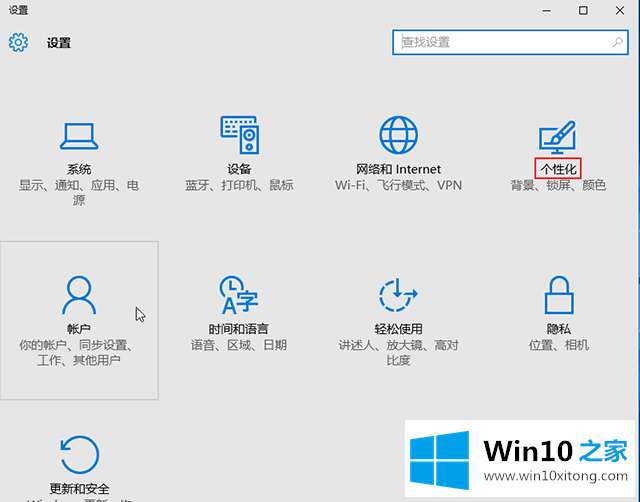Select the 更新和安全 category title

[x=80, y=489]
